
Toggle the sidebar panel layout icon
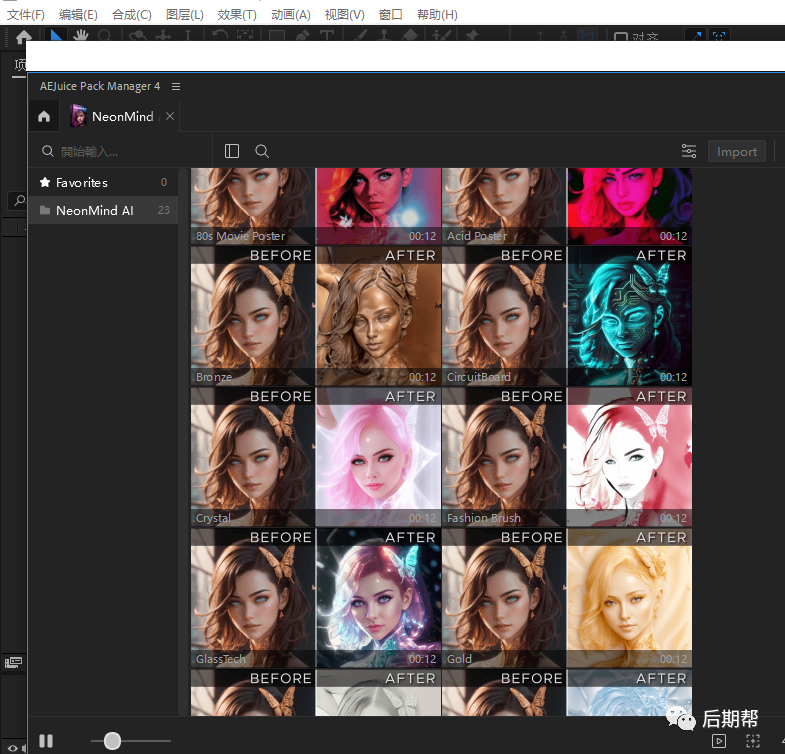click(x=232, y=151)
